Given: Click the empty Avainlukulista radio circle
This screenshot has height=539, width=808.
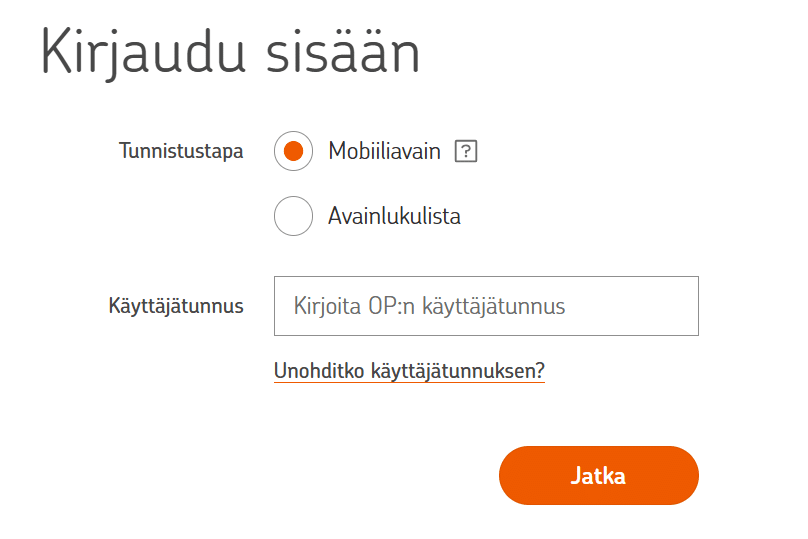Looking at the screenshot, I should click(x=293, y=215).
